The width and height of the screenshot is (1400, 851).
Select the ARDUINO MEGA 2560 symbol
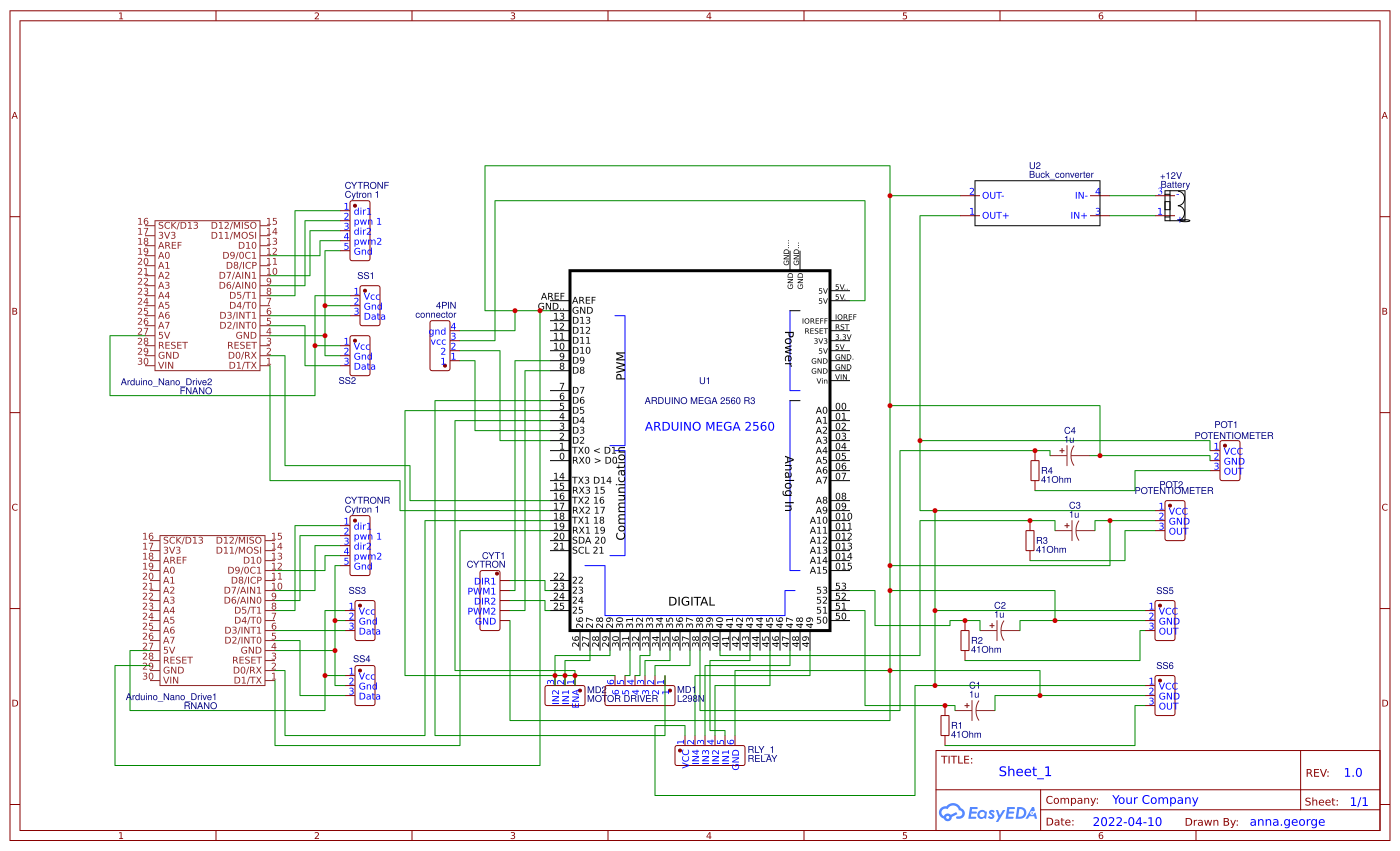point(700,430)
